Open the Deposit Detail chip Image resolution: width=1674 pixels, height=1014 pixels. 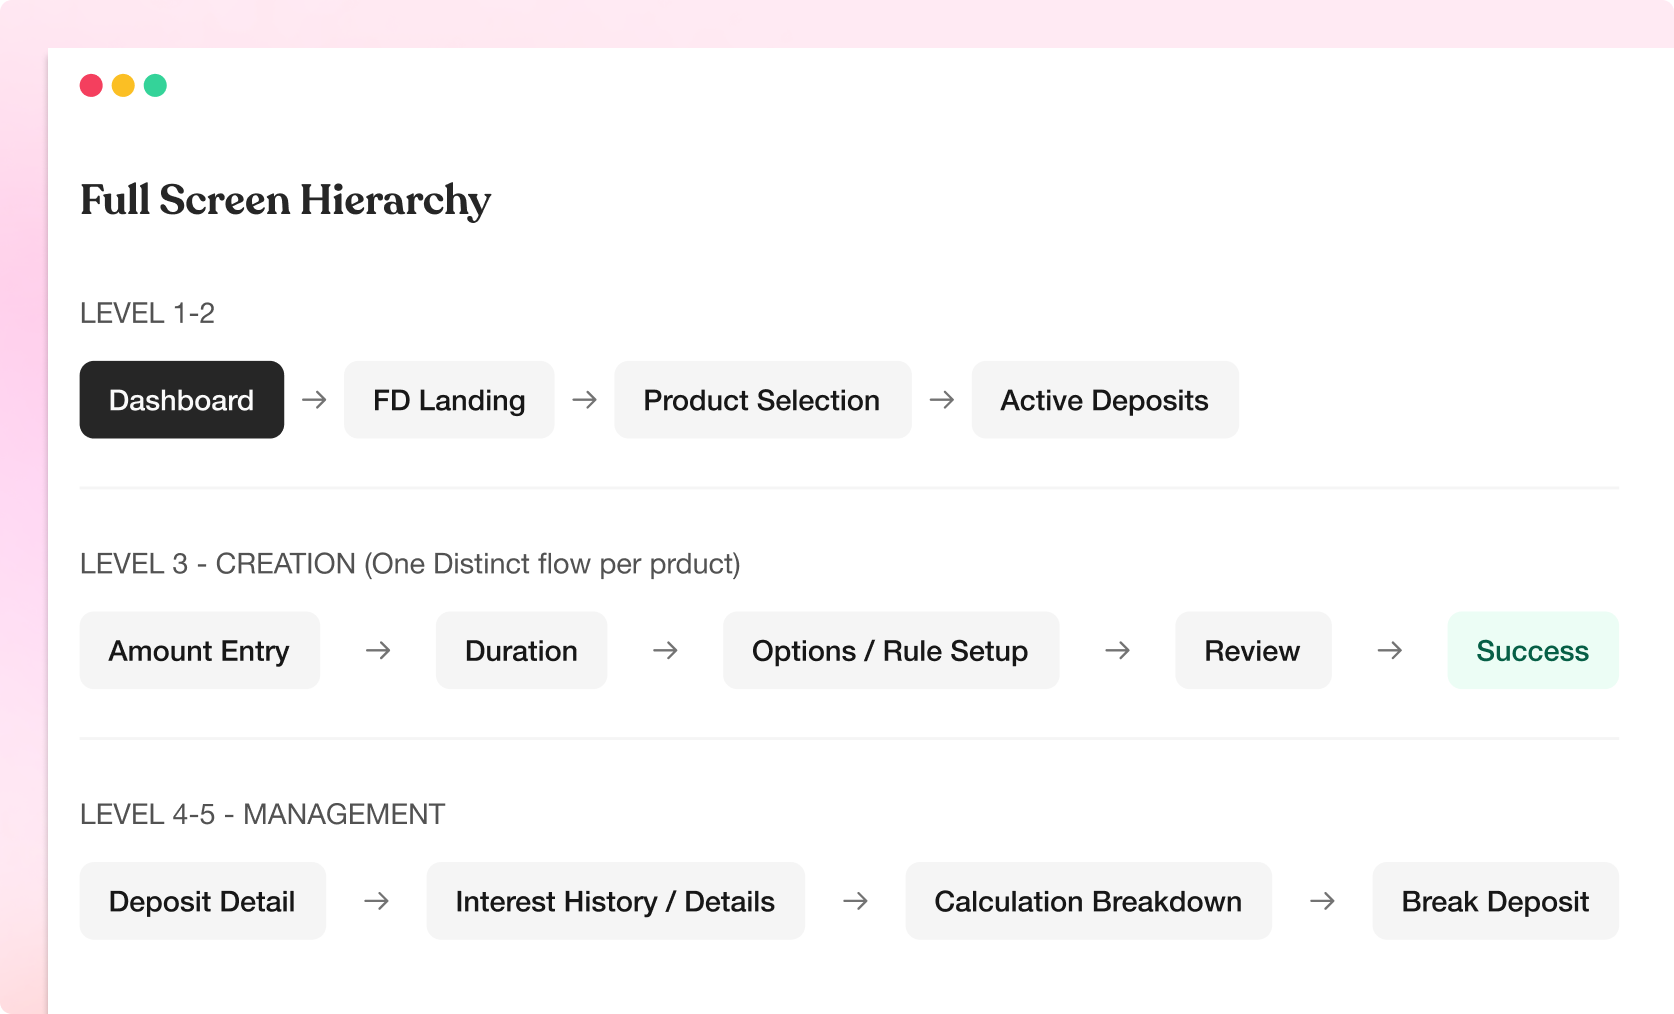pos(202,901)
